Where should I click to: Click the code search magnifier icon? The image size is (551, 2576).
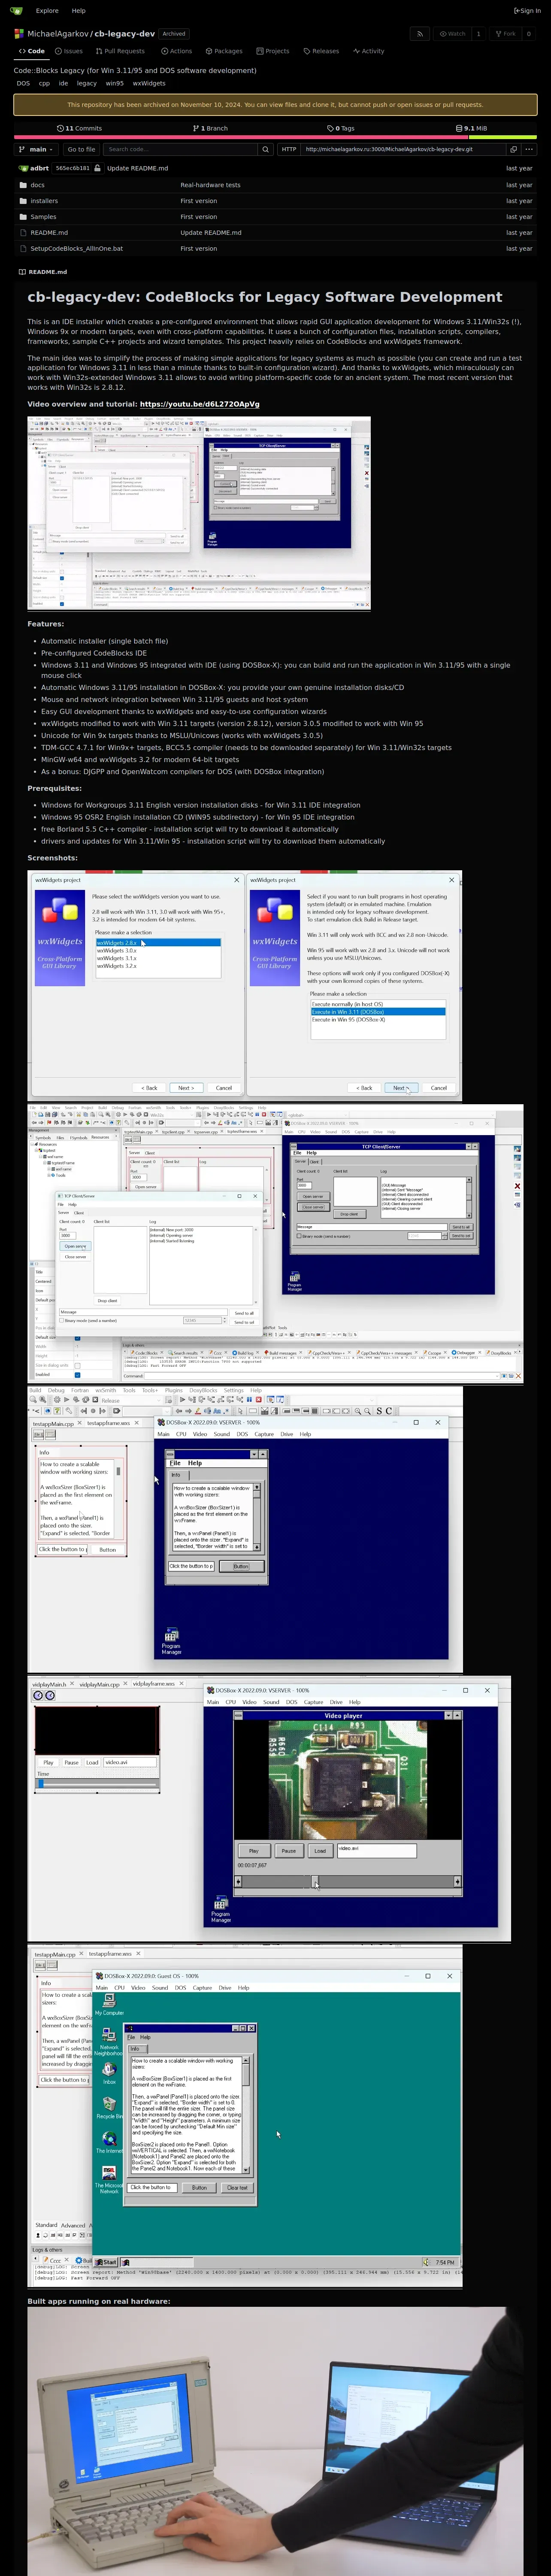click(x=265, y=149)
